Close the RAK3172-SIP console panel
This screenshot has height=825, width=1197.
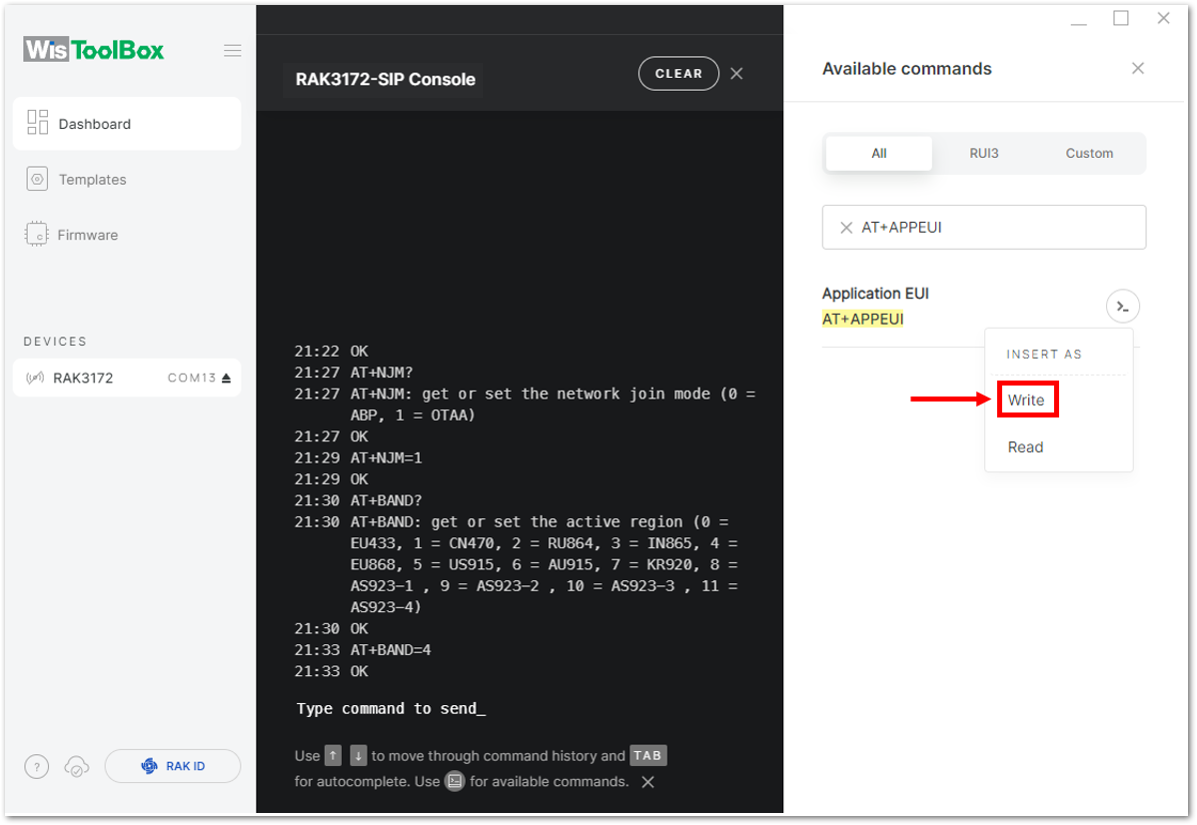(737, 73)
